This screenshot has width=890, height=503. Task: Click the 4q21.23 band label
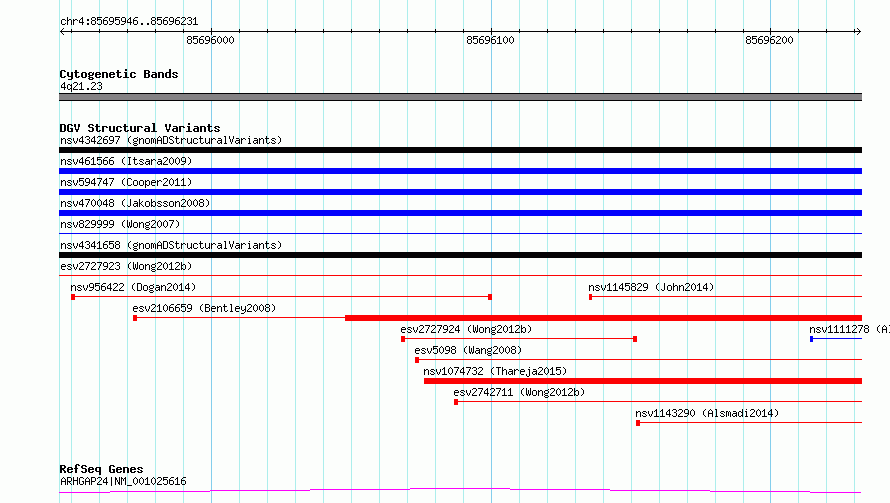click(x=81, y=86)
